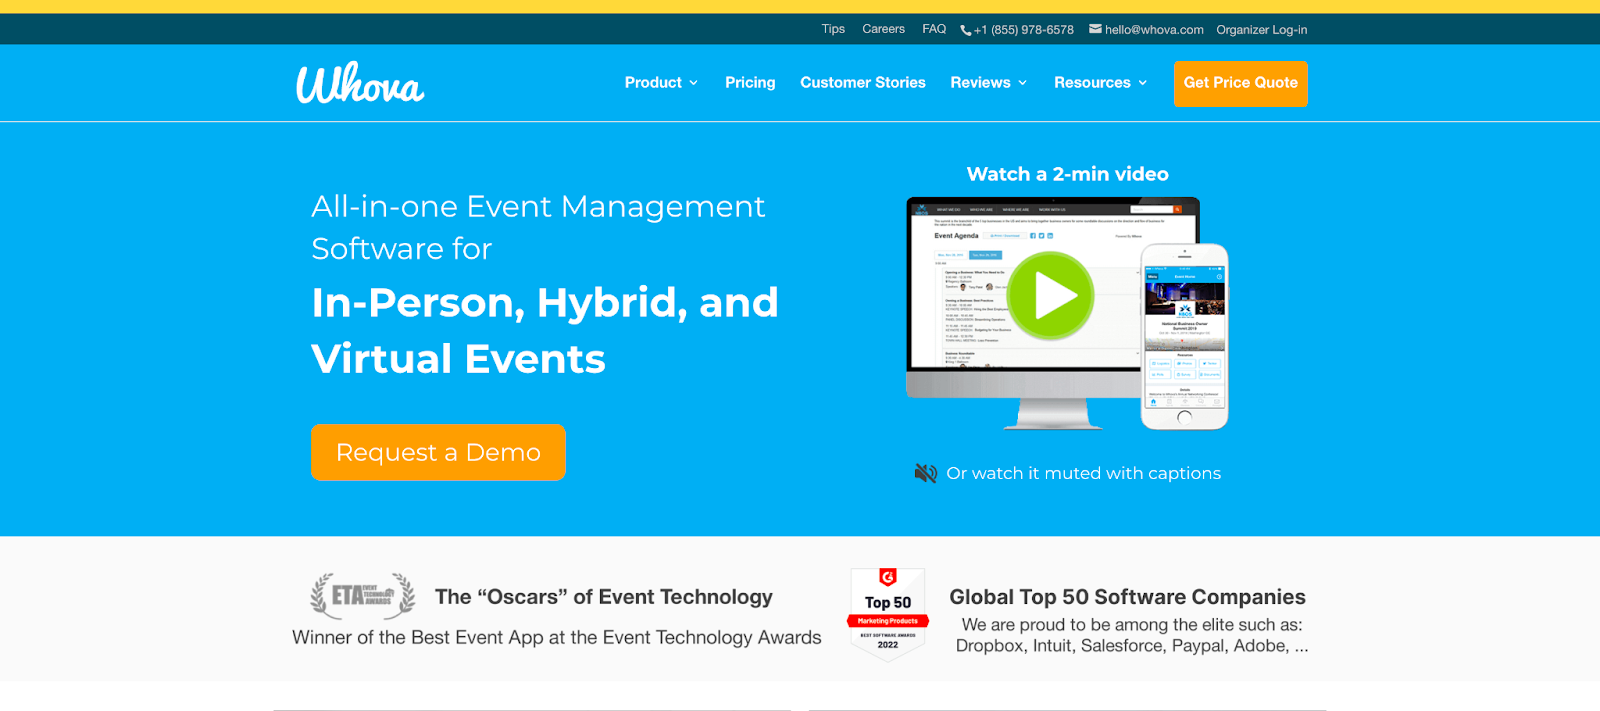Open the Product menu item
Viewport: 1600px width, 711px height.
coord(653,82)
